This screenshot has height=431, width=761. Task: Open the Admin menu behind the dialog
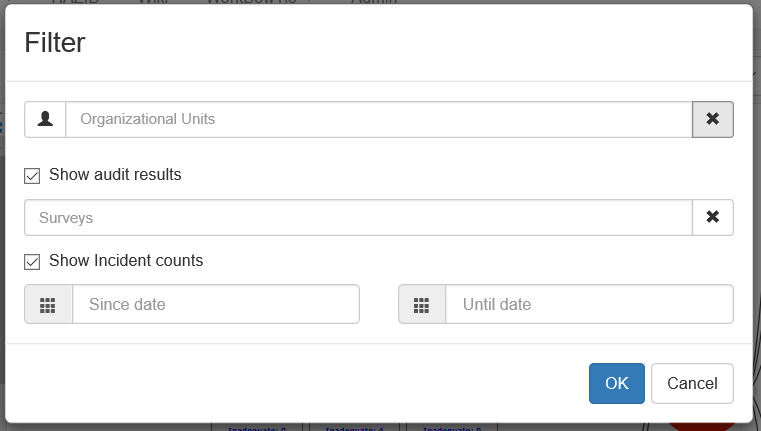(x=373, y=2)
